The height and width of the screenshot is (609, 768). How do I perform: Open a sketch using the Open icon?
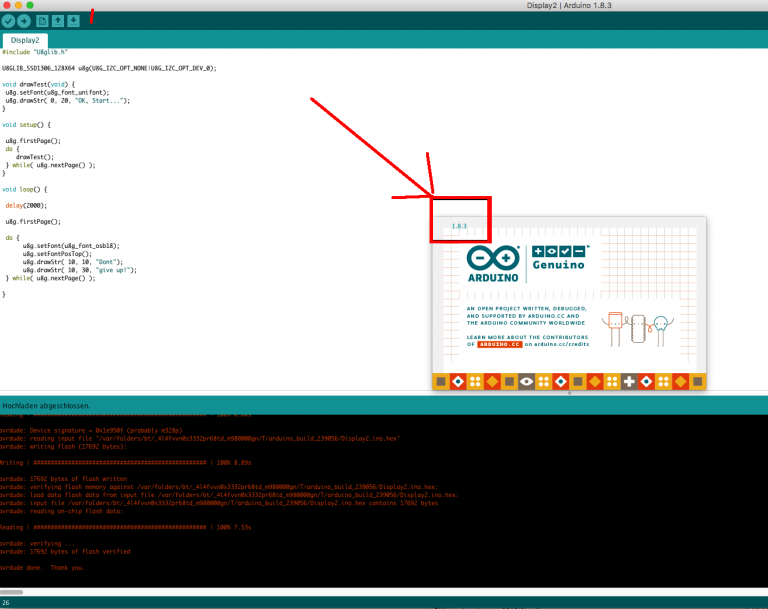coord(58,20)
